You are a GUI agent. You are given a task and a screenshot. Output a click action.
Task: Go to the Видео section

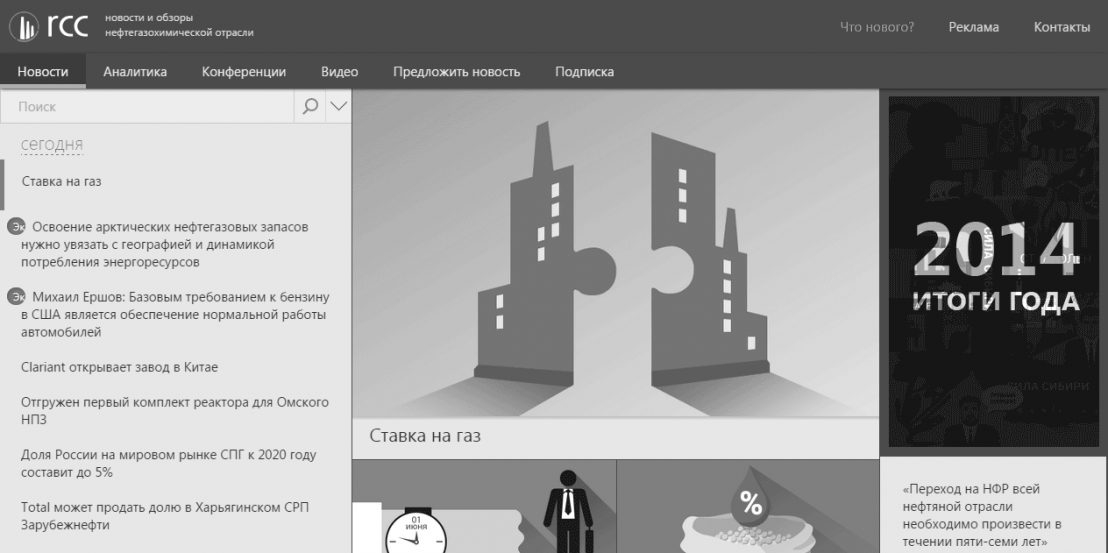coord(339,71)
